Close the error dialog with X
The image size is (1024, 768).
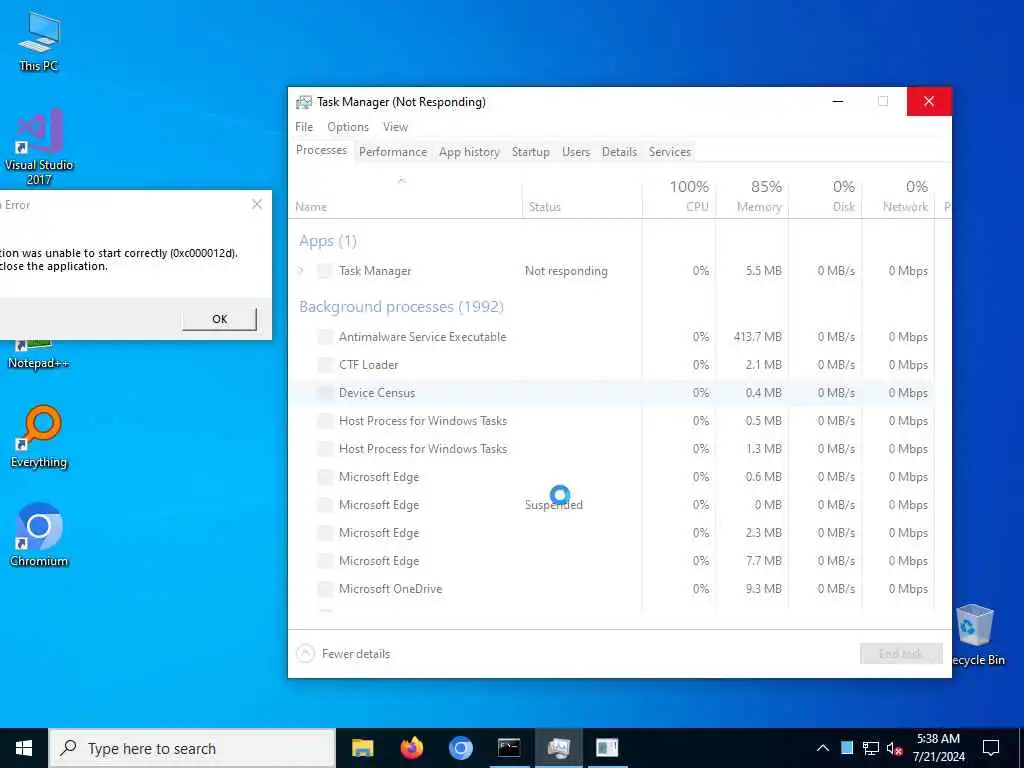click(x=257, y=204)
